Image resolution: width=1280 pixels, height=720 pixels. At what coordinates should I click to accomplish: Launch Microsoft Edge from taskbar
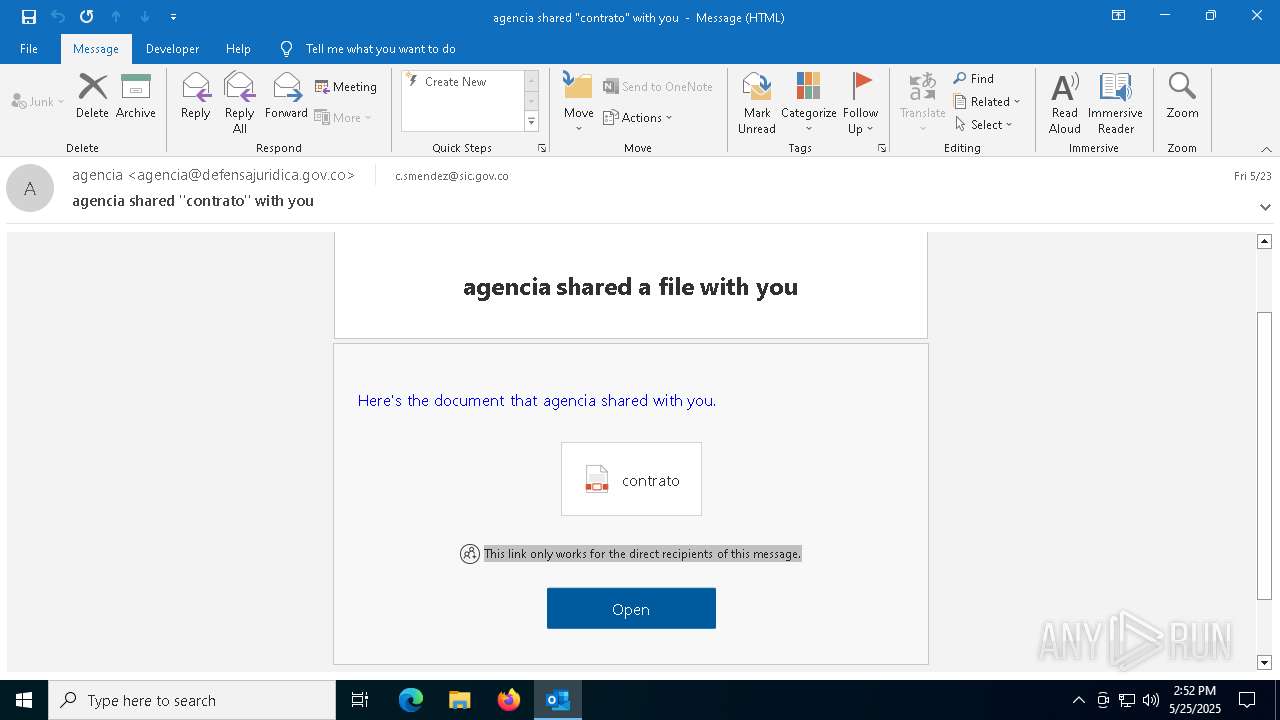click(411, 700)
